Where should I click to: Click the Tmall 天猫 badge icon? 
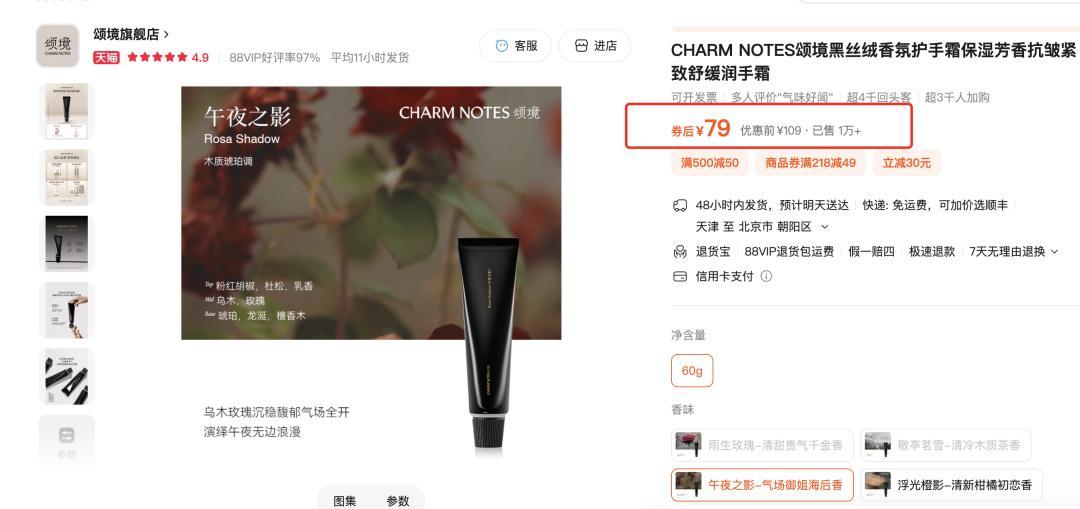tap(106, 58)
